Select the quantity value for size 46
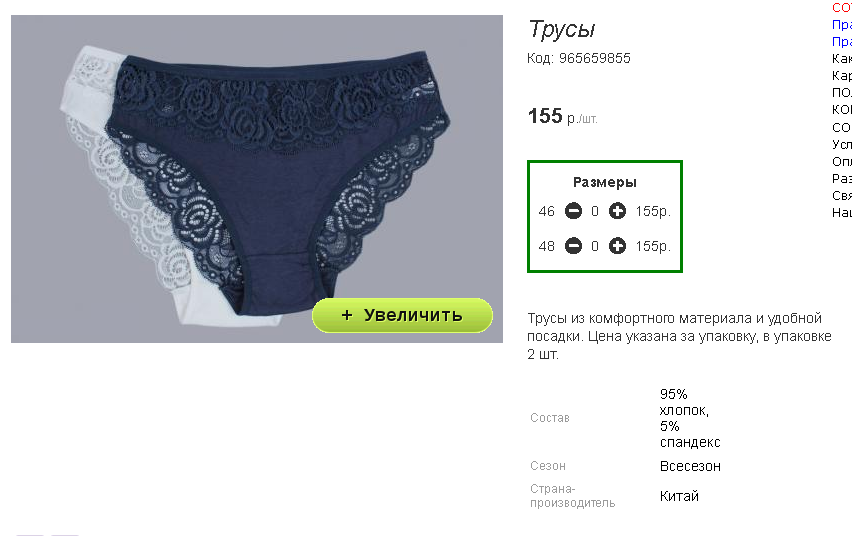 [595, 211]
